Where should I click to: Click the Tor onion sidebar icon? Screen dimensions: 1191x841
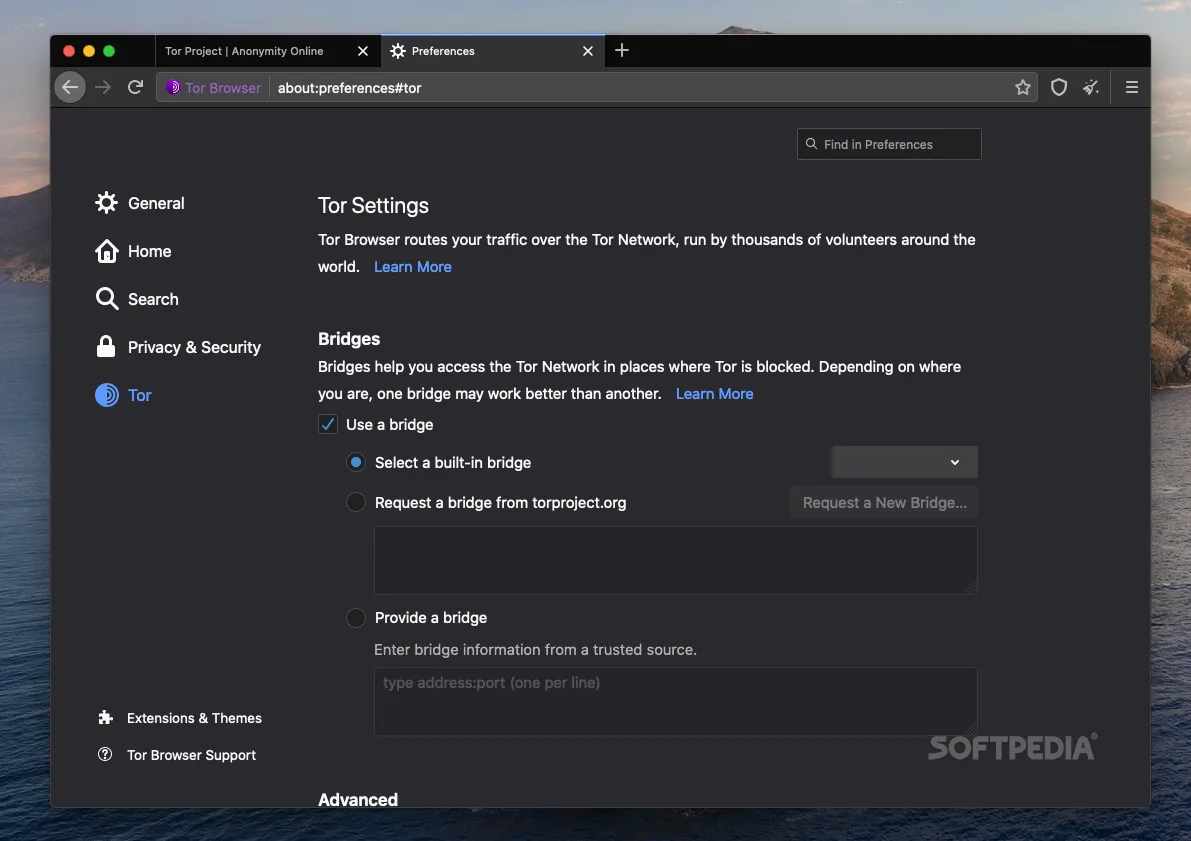click(x=106, y=395)
